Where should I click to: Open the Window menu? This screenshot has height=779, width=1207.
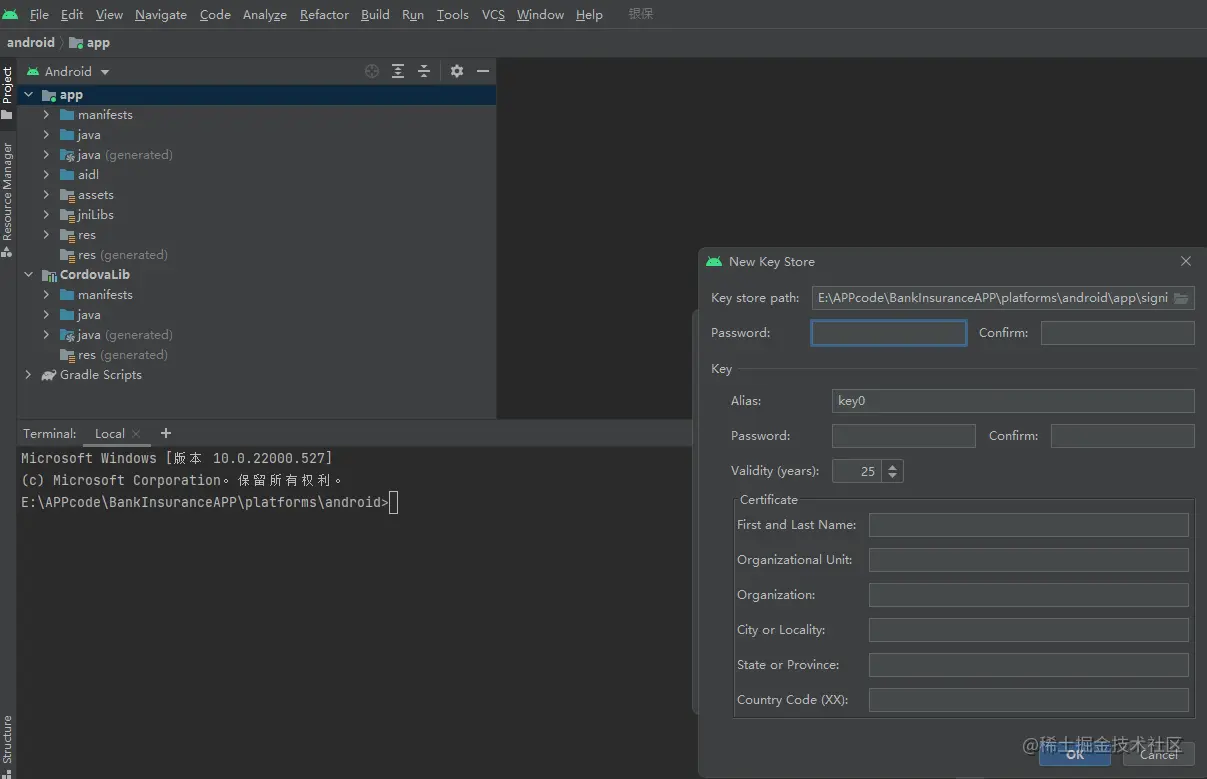click(540, 15)
